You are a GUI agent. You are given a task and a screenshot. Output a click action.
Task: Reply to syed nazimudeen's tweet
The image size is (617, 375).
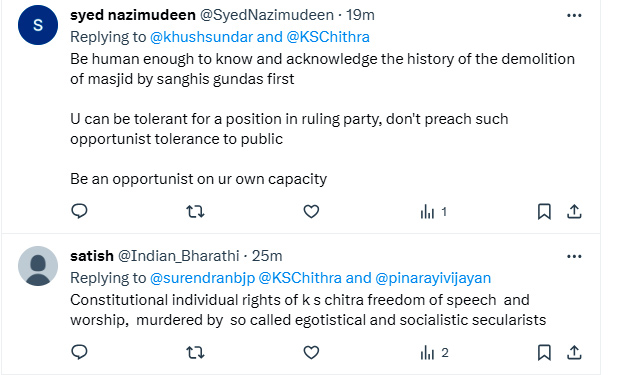tap(79, 211)
